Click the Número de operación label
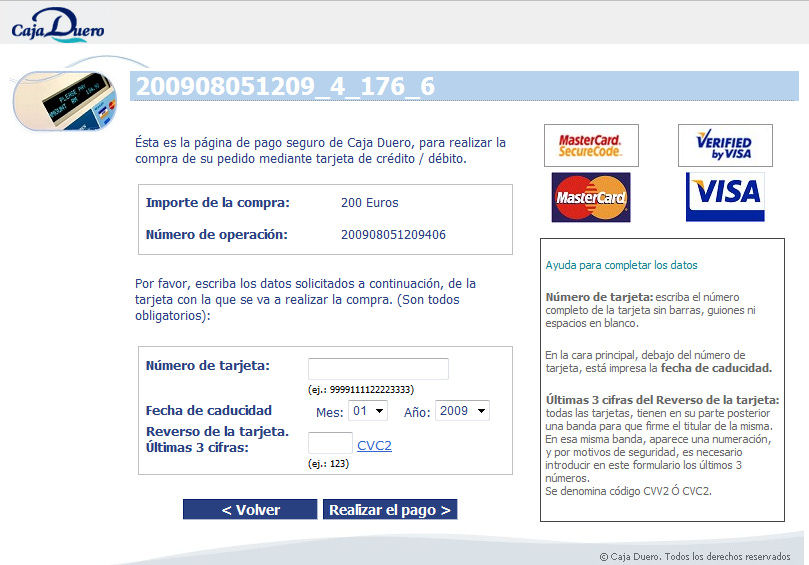The height and width of the screenshot is (565, 809). tap(217, 235)
